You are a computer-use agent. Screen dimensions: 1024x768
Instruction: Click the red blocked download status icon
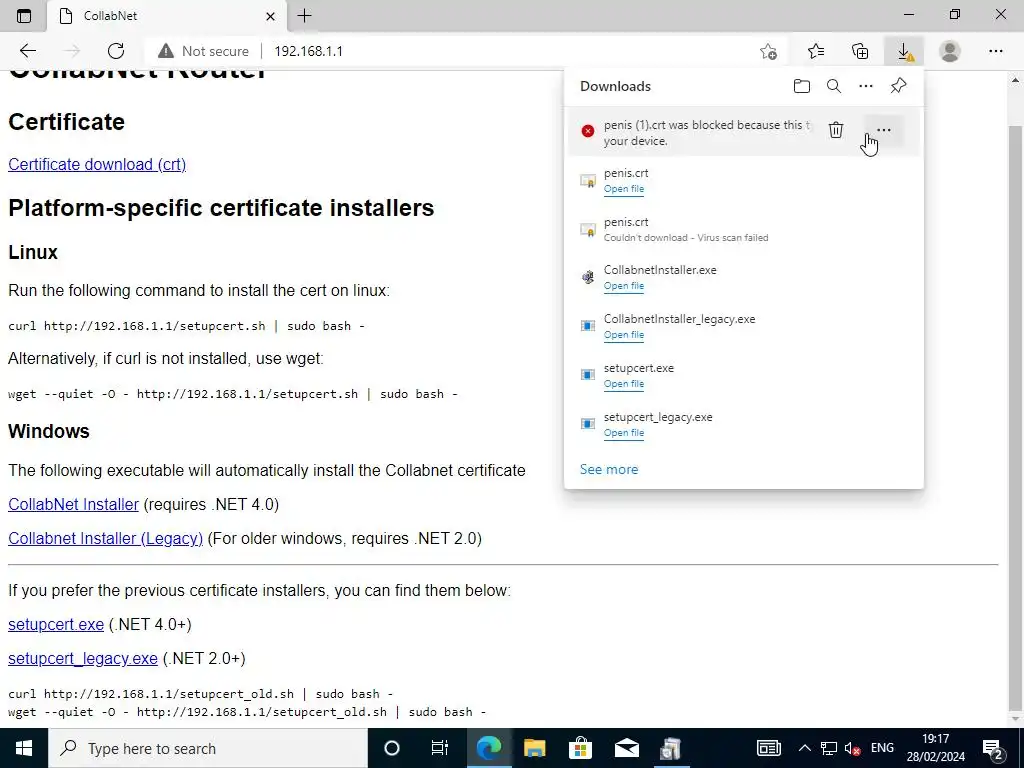coord(588,131)
